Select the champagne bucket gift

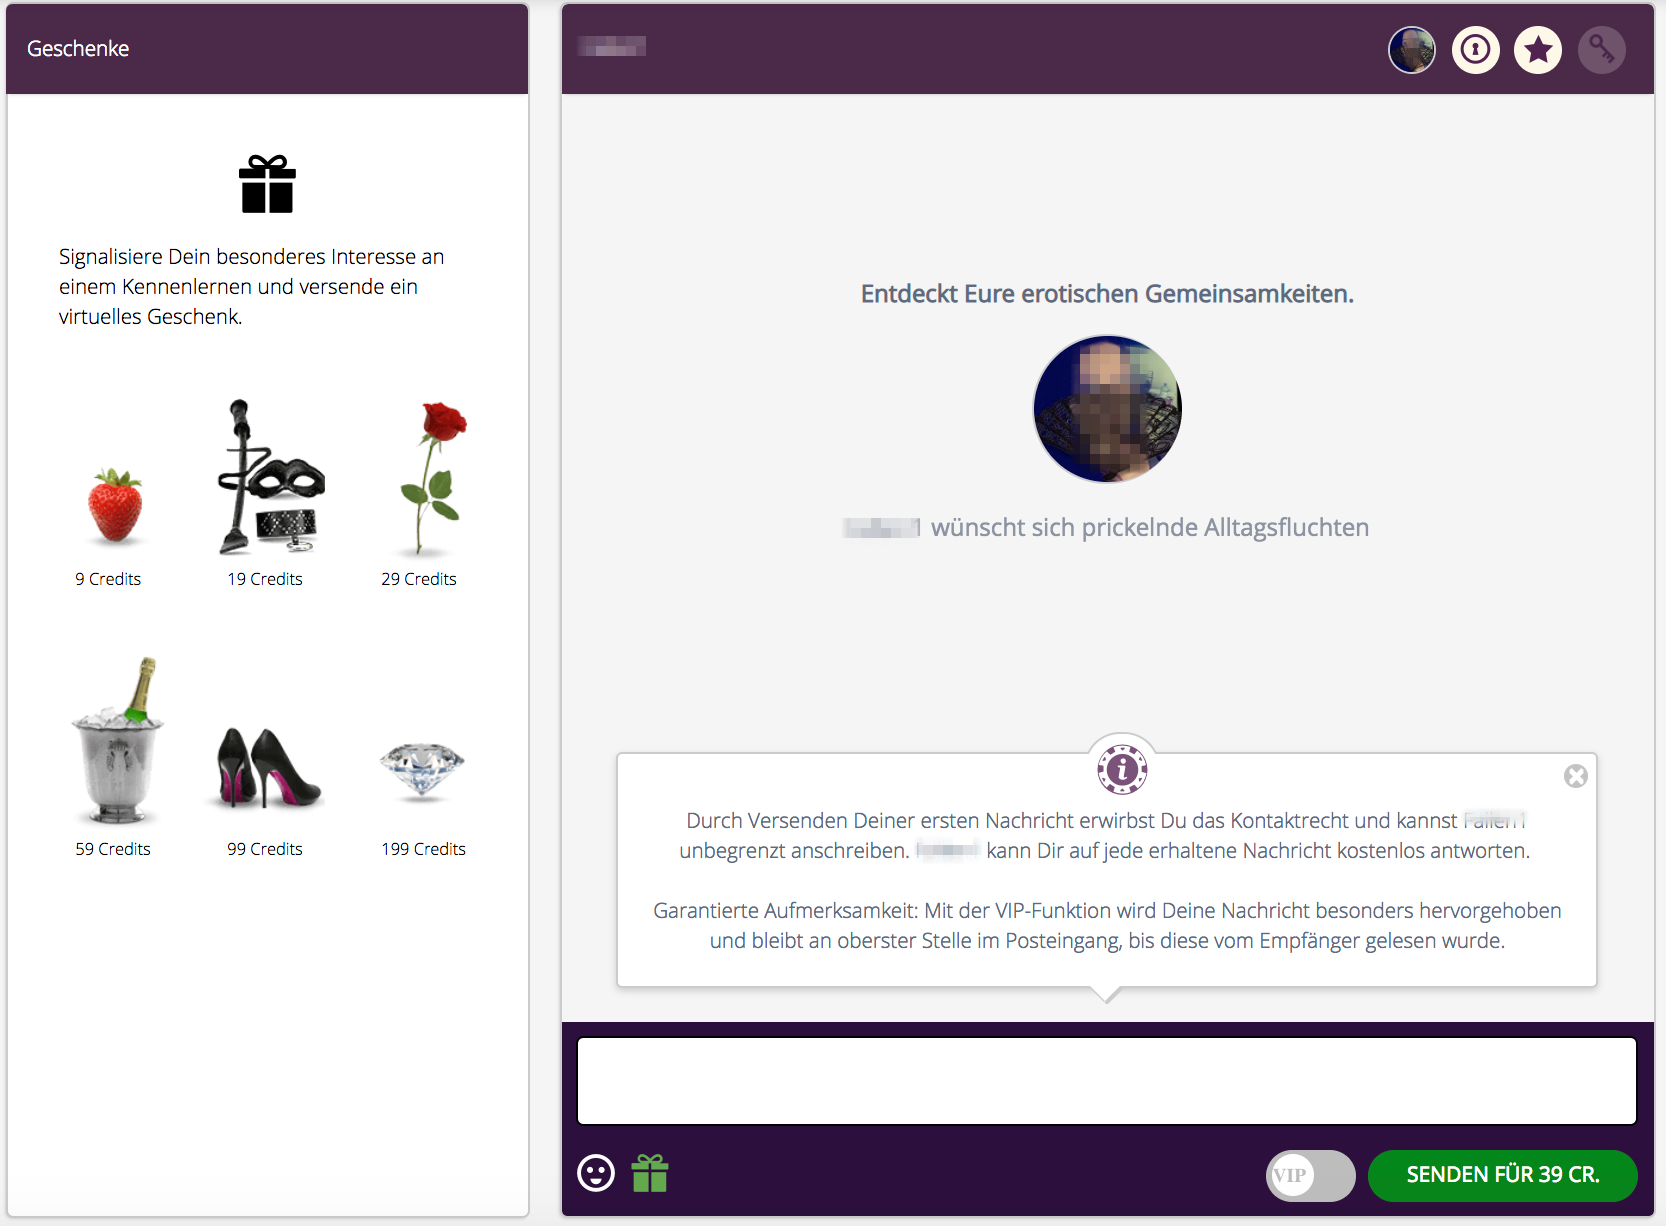(118, 740)
